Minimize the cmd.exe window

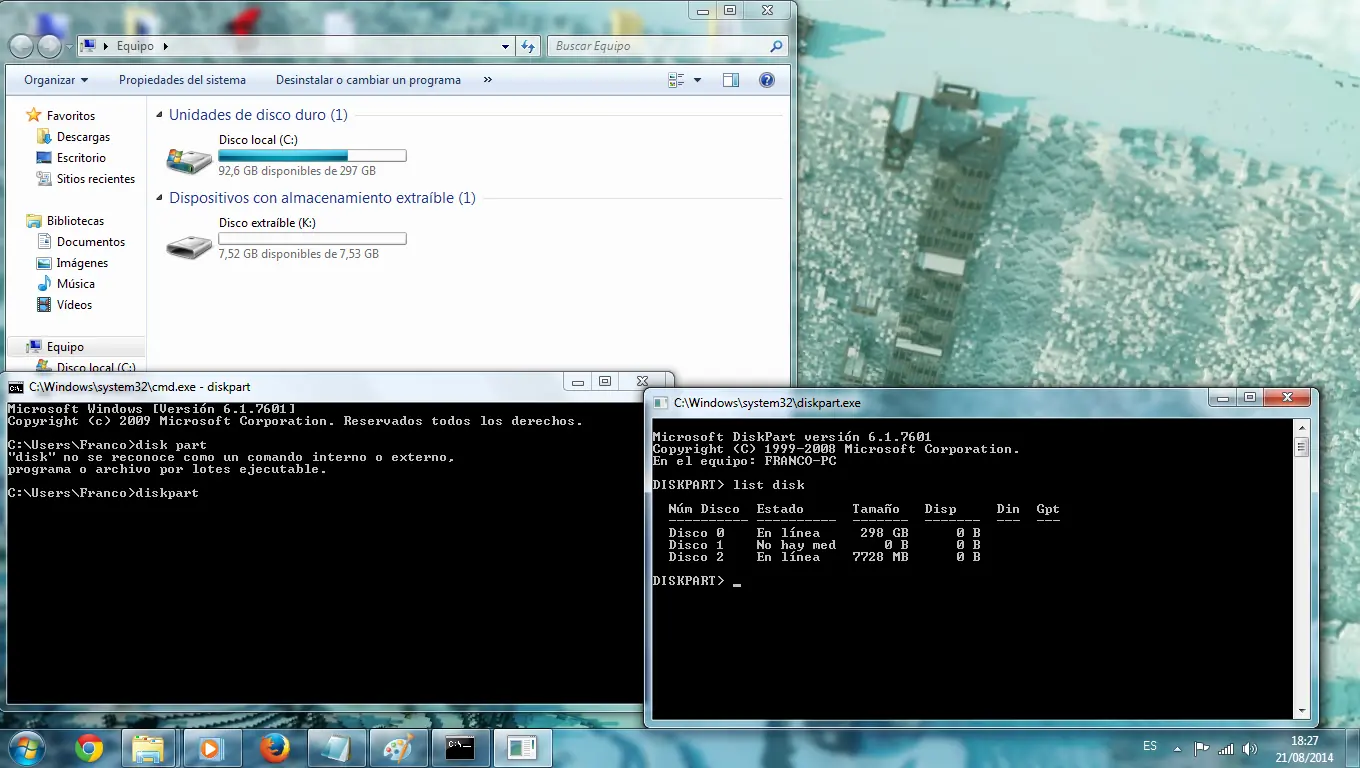click(577, 381)
